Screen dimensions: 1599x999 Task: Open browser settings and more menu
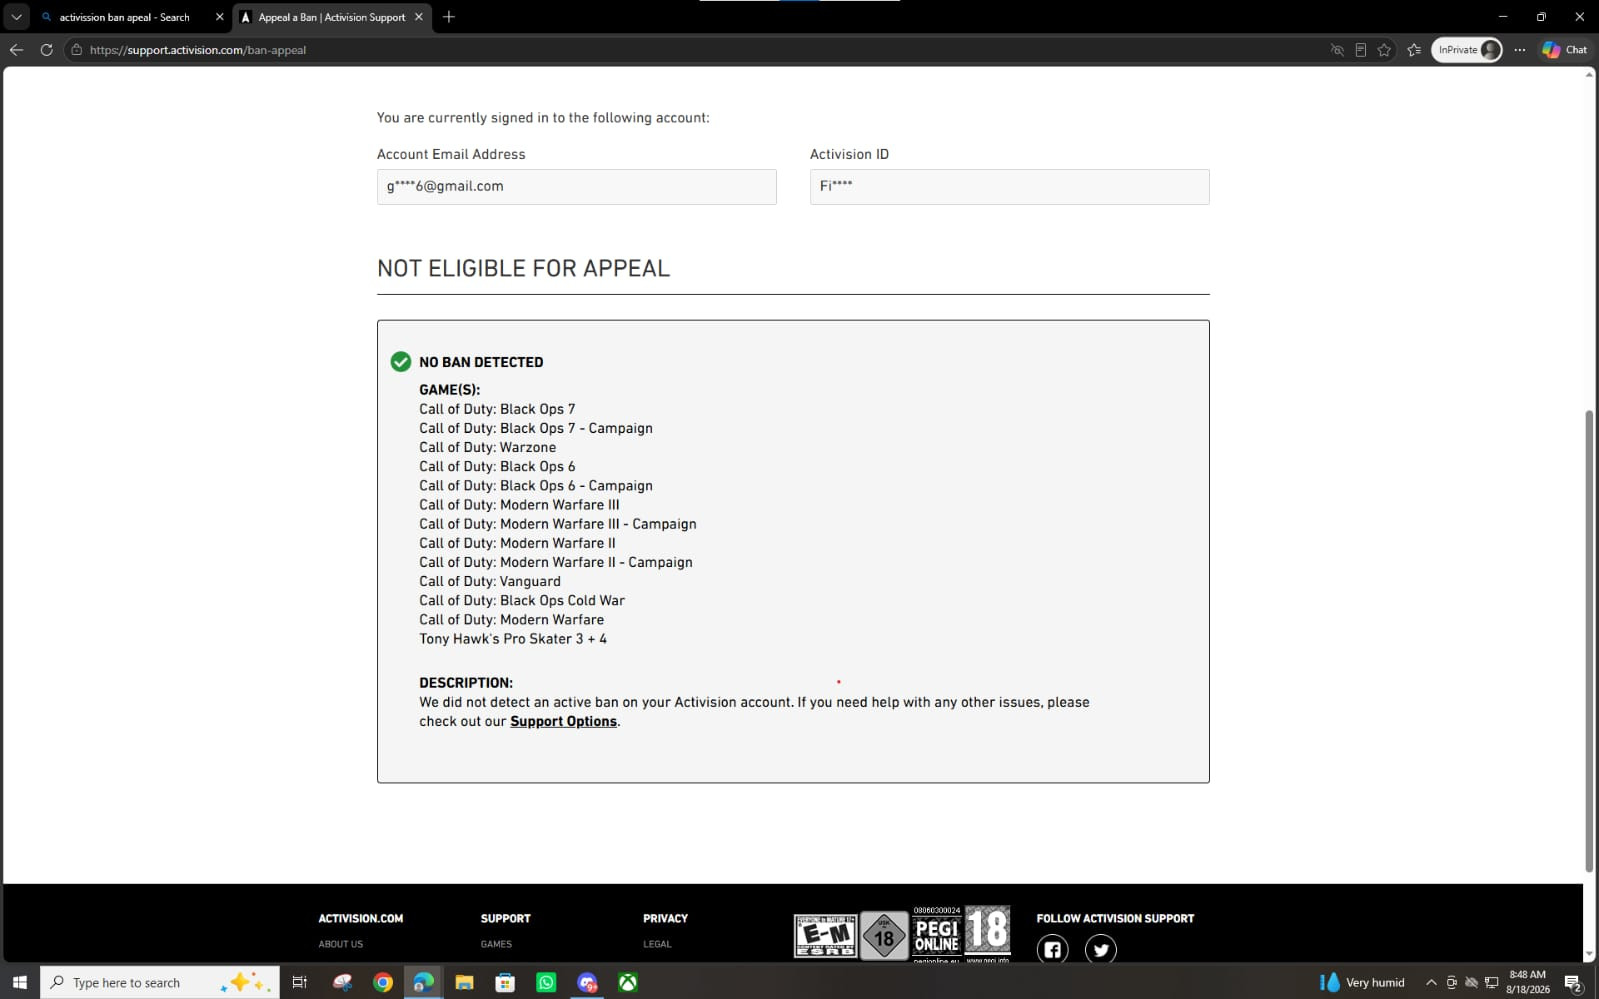(1520, 50)
